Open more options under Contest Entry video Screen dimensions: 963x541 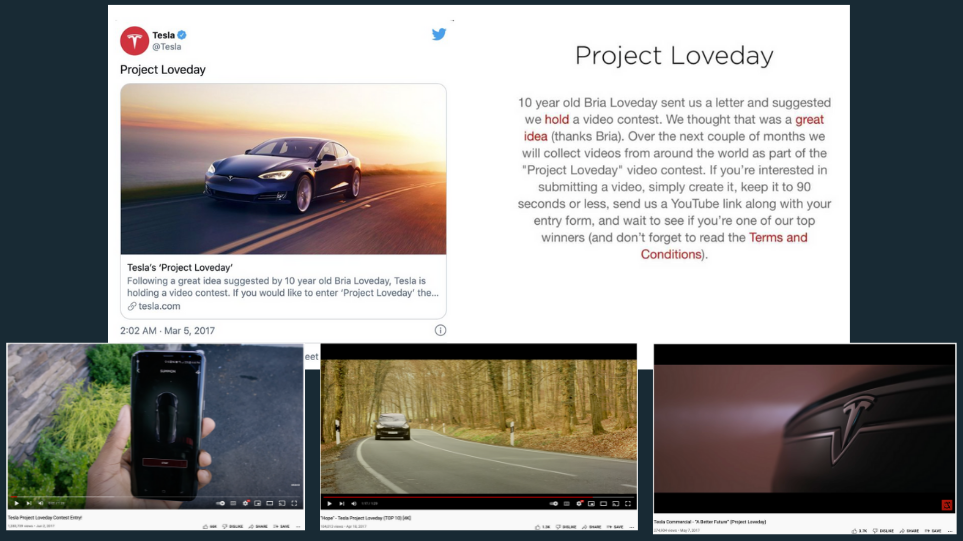[298, 527]
